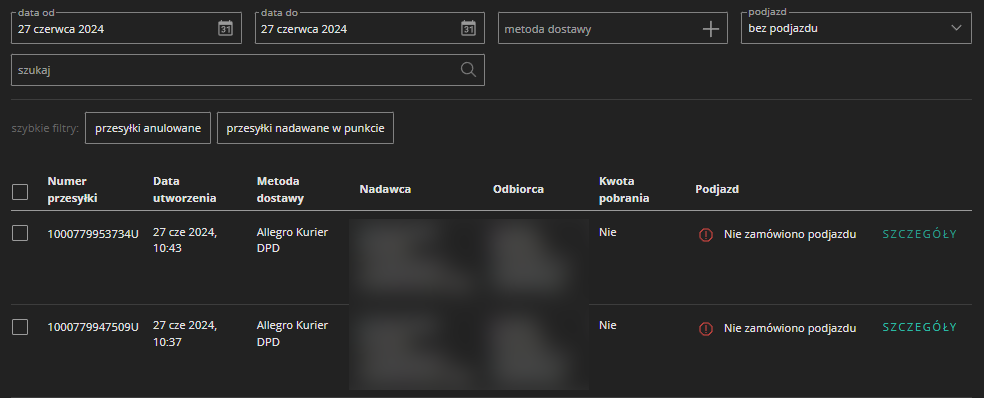Screen dimensions: 984x398
Task: Open SZCZEGÓŁY for shipment 1000779947509U
Action: pyautogui.click(x=919, y=327)
